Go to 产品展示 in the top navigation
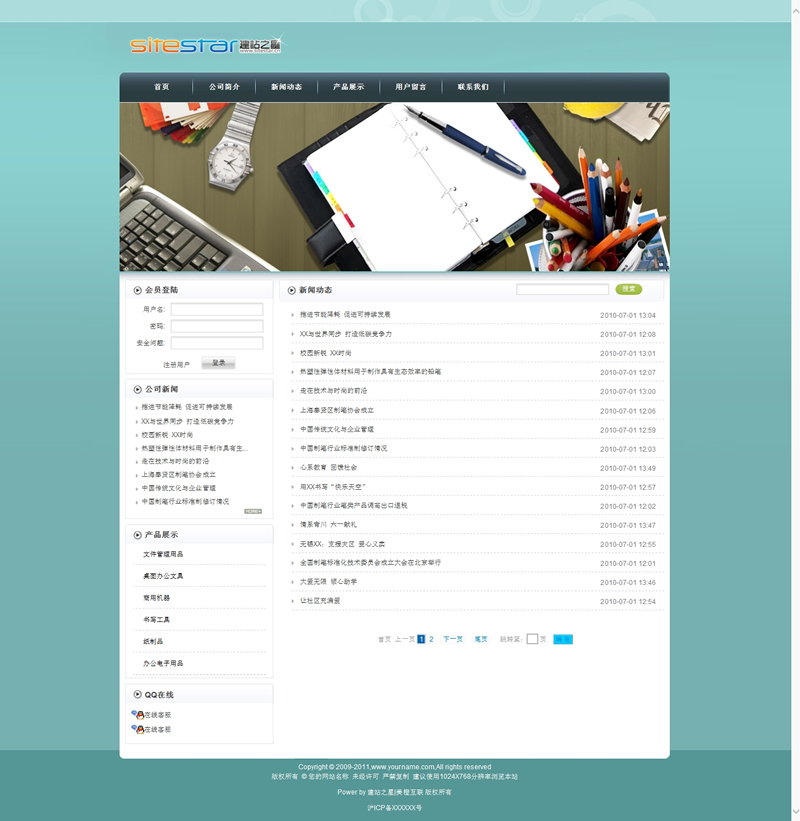Viewport: 800px width, 821px height. [x=348, y=87]
